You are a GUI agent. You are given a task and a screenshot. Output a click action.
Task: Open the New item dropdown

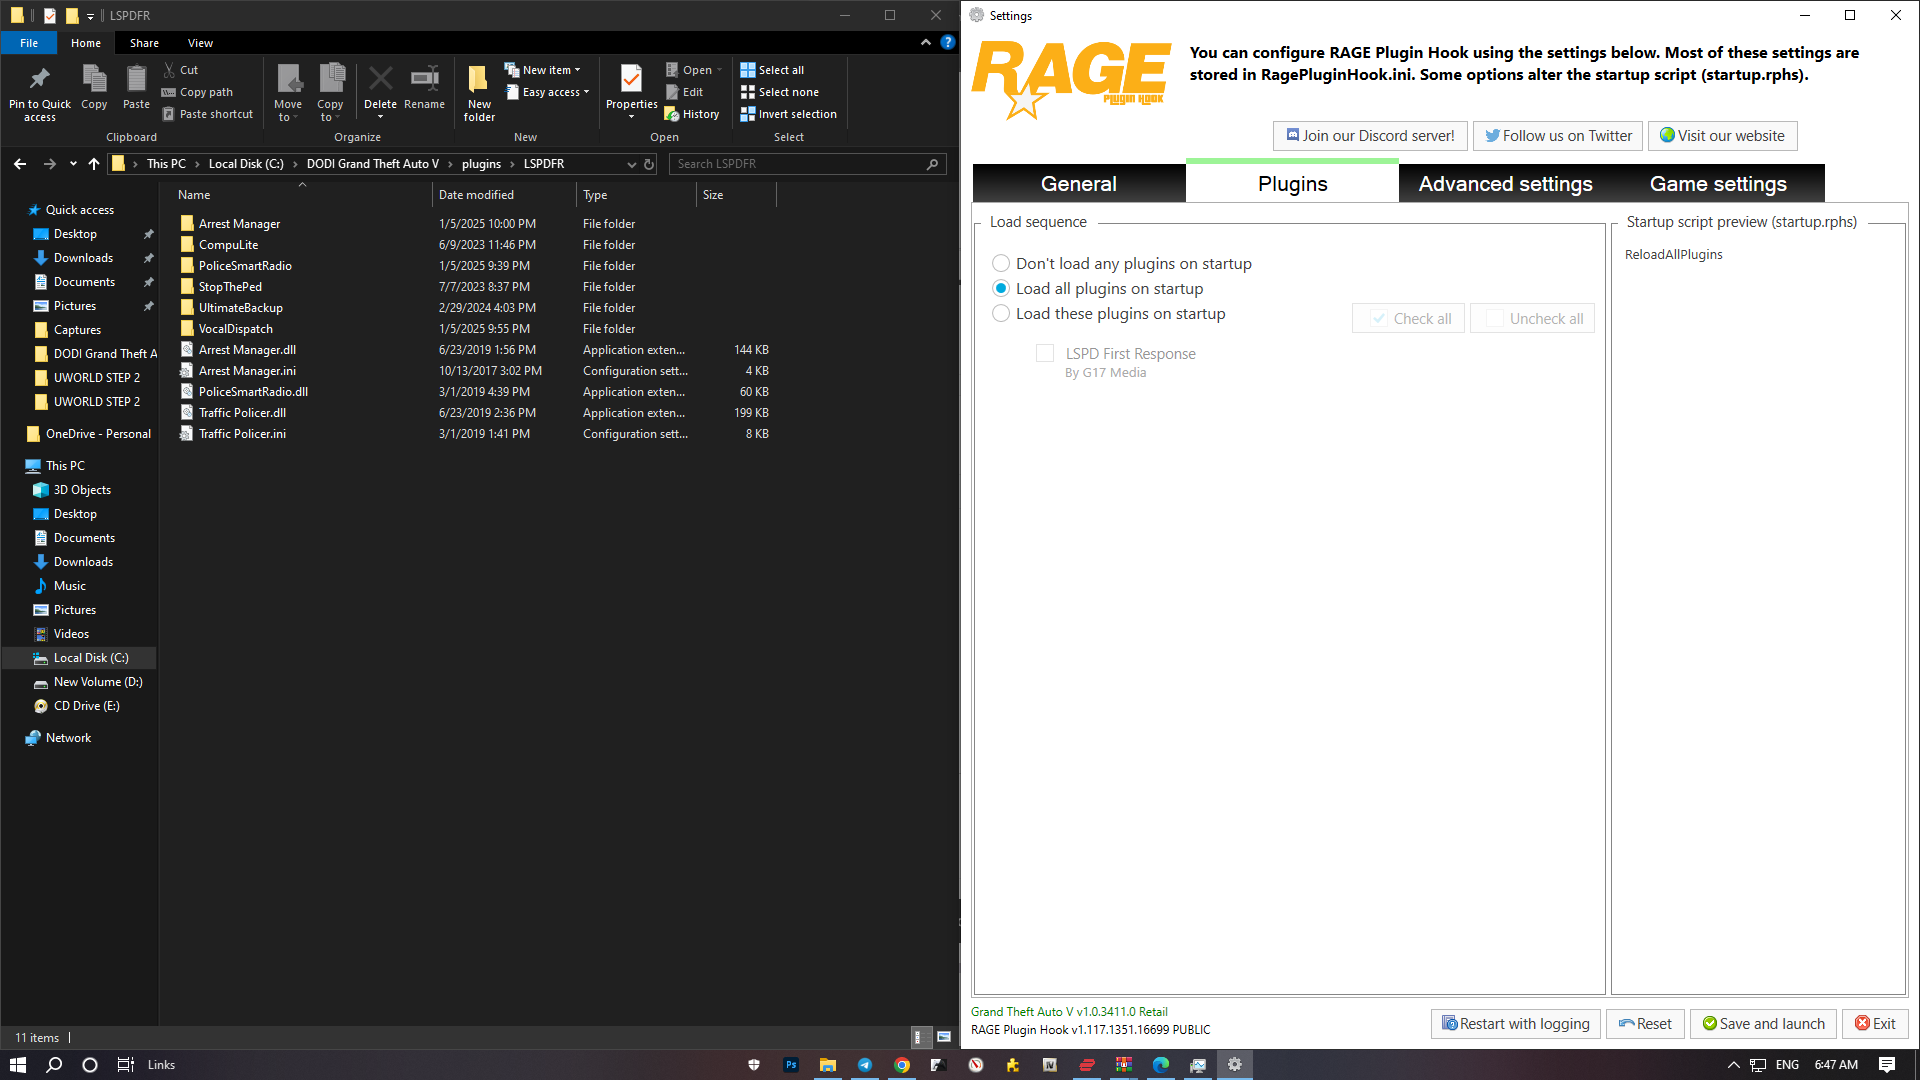tap(542, 70)
